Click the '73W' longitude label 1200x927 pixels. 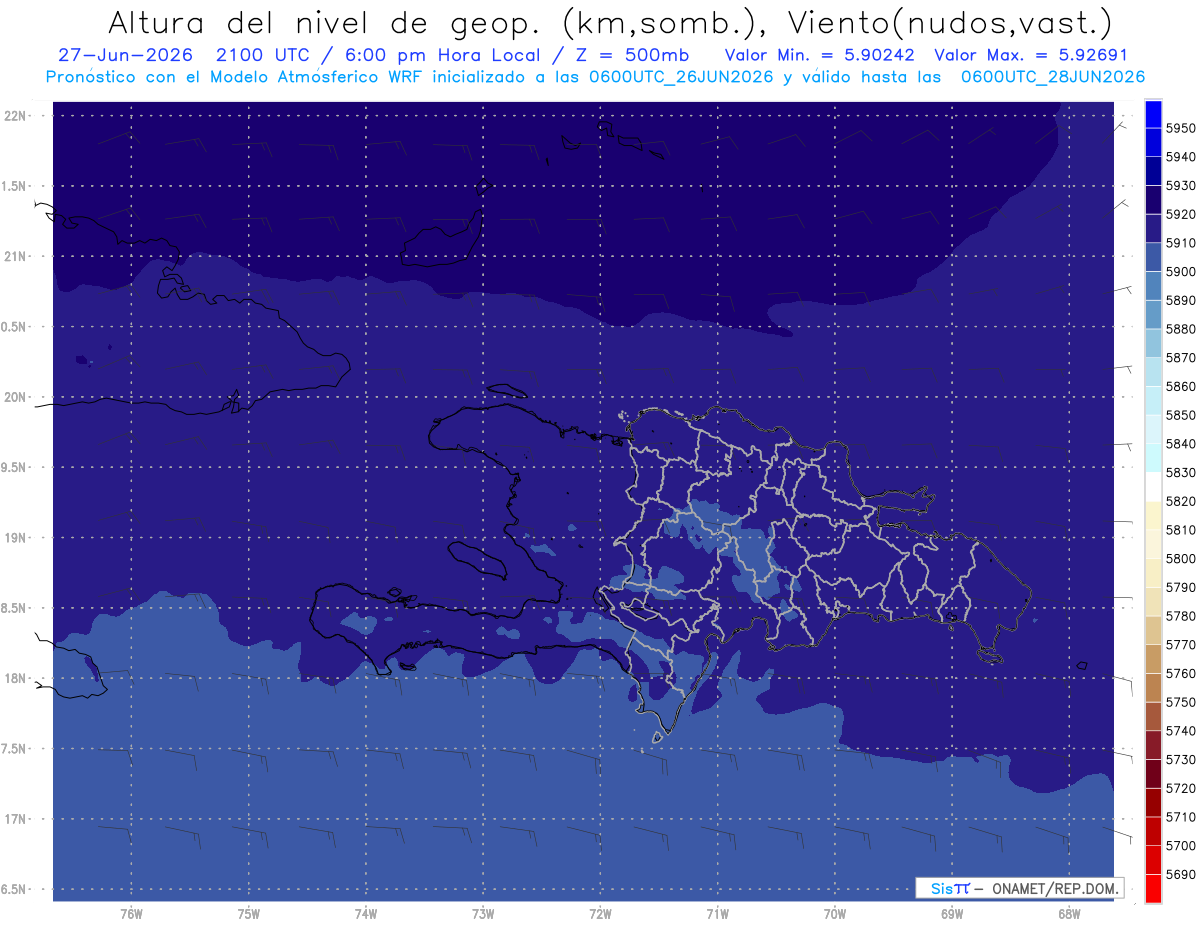[483, 913]
